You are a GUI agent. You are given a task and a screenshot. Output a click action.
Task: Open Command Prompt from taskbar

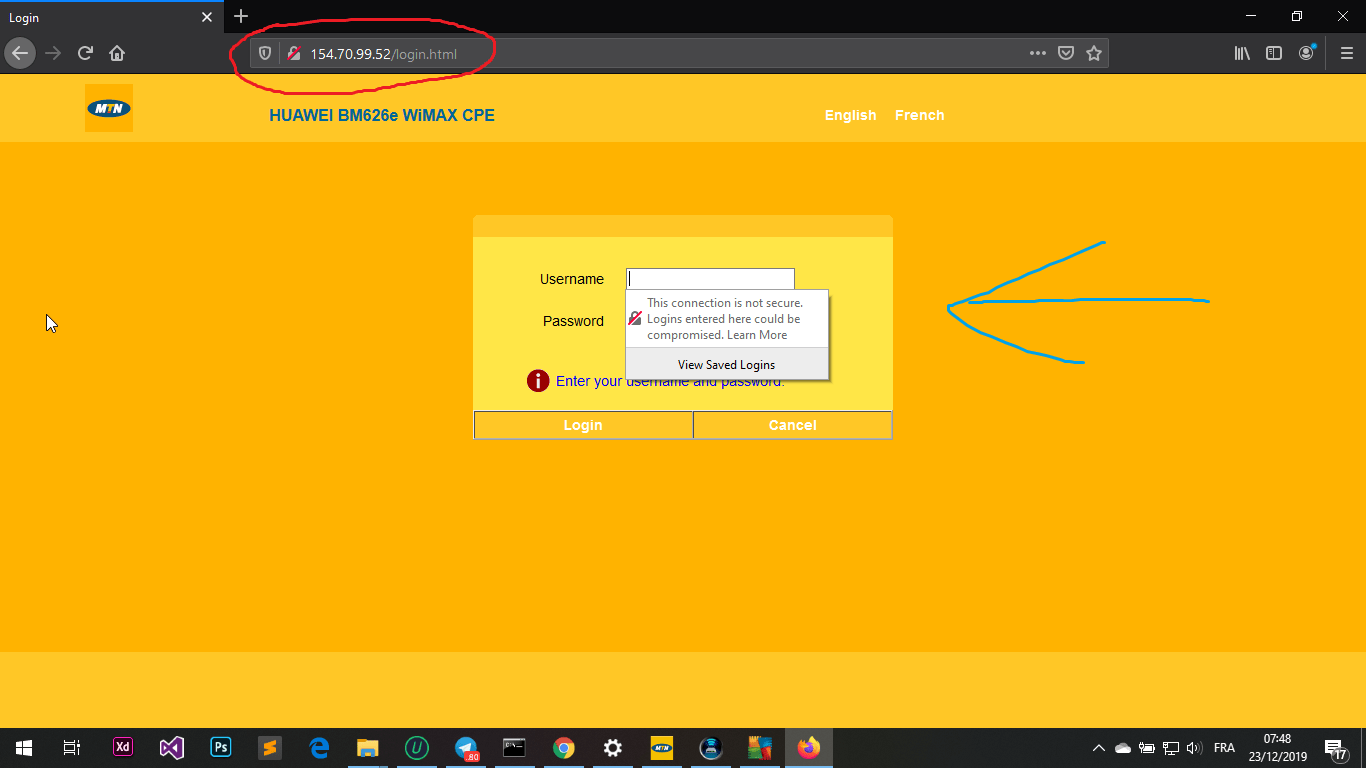[x=514, y=748]
